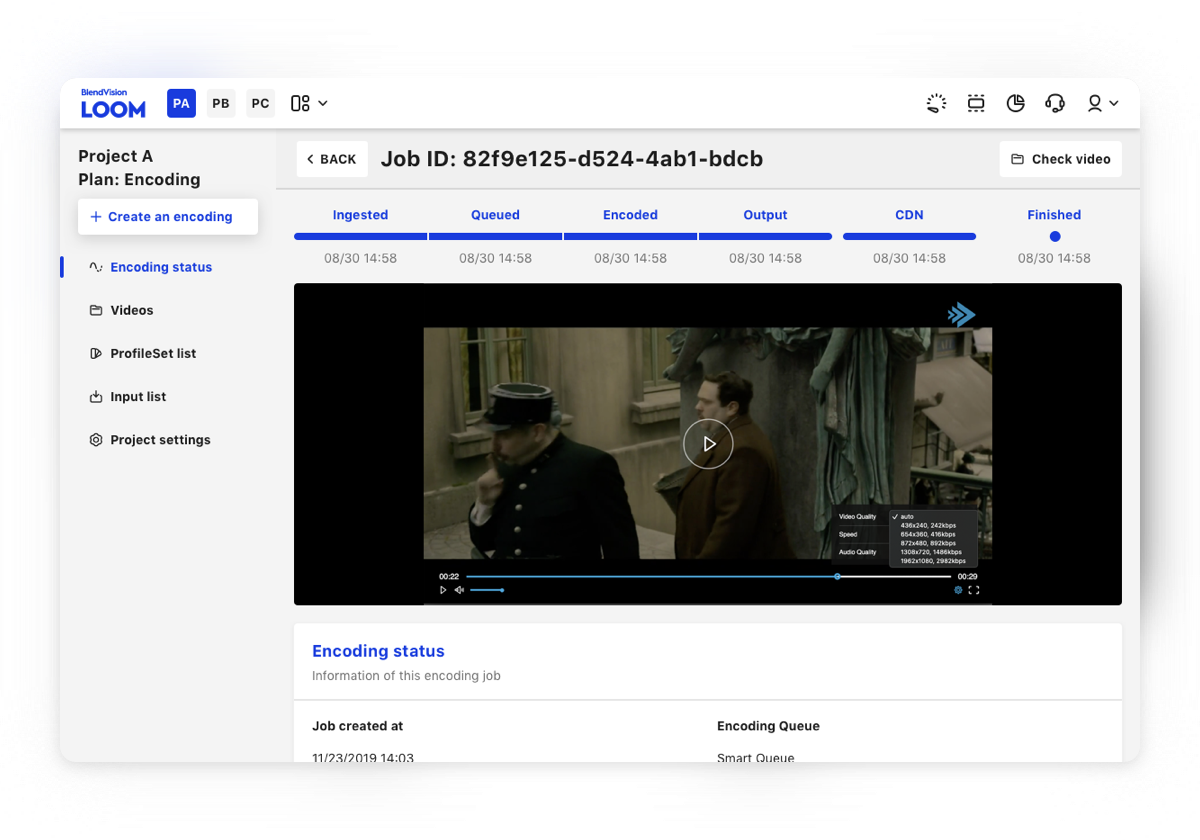
Task: Select 1962x1080, 2982kbps quality
Action: click(x=933, y=561)
